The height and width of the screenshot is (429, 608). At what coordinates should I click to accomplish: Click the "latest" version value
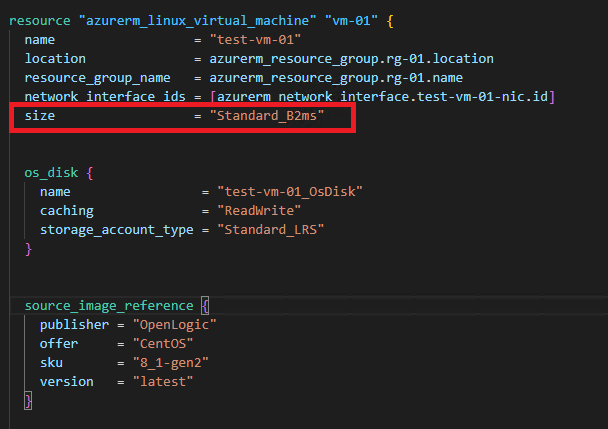(163, 382)
